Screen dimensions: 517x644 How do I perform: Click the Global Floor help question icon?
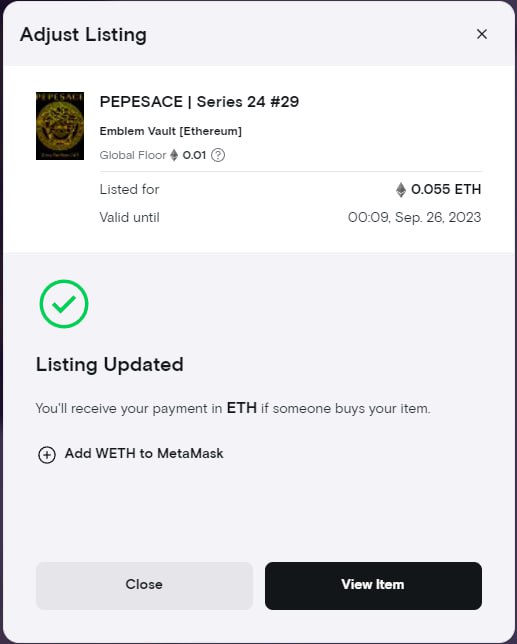tap(218, 155)
